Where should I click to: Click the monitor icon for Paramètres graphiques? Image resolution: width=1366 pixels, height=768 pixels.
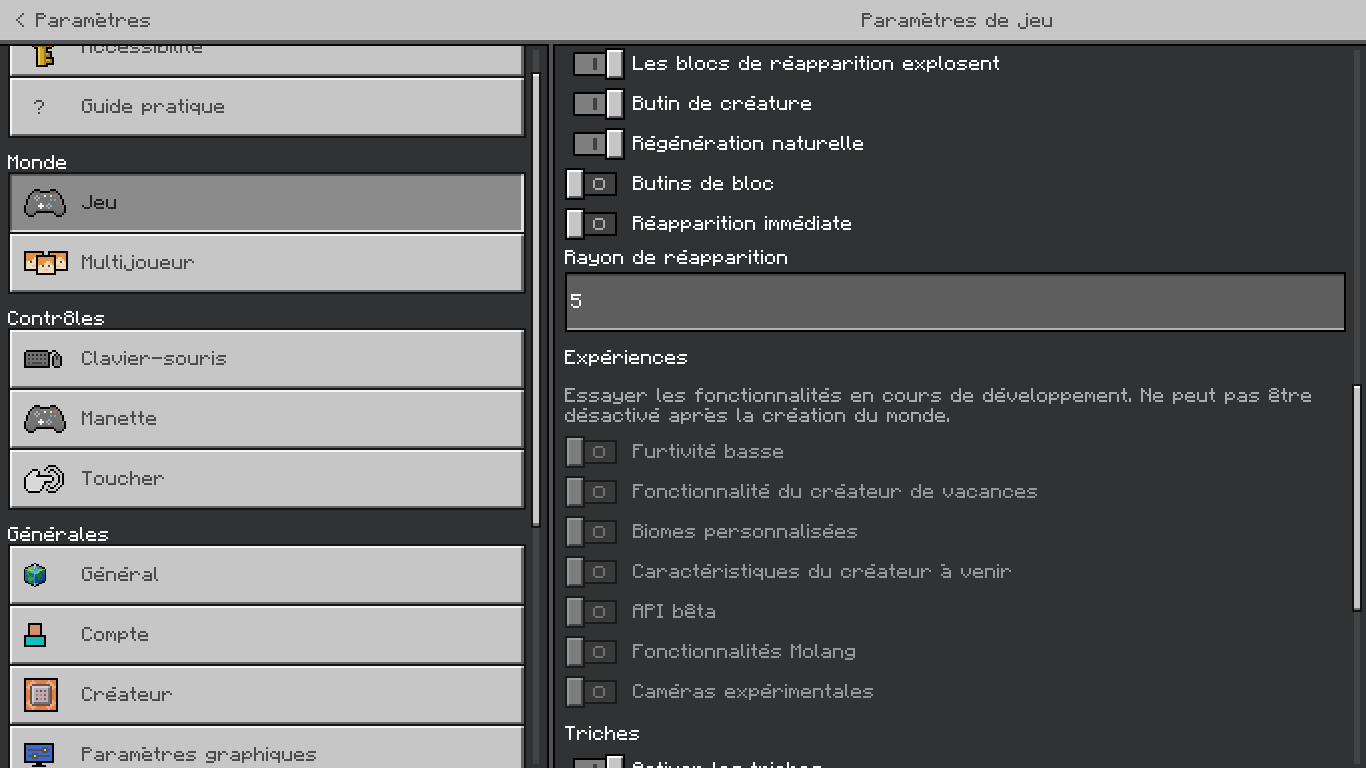click(39, 753)
